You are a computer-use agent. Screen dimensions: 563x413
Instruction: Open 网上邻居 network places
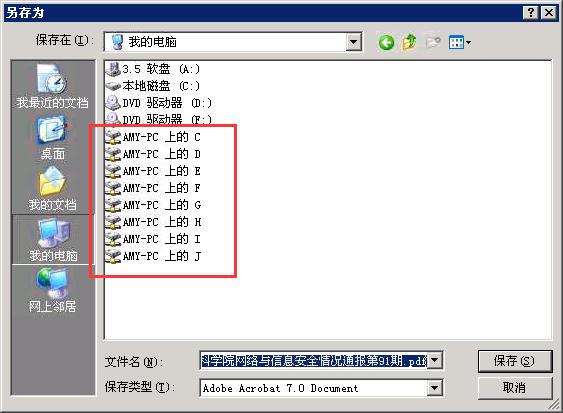52,291
